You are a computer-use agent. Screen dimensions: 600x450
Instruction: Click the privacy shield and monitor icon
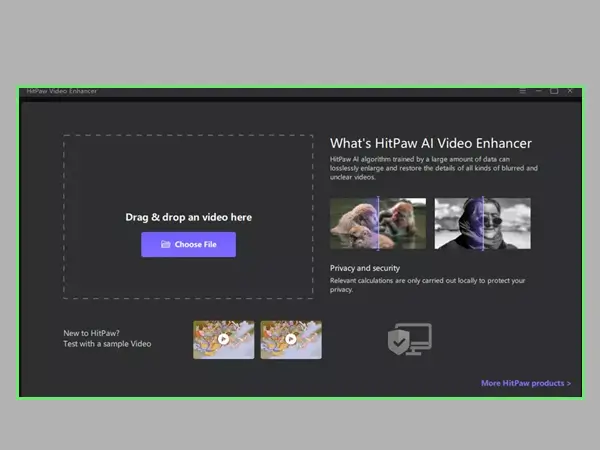click(409, 339)
